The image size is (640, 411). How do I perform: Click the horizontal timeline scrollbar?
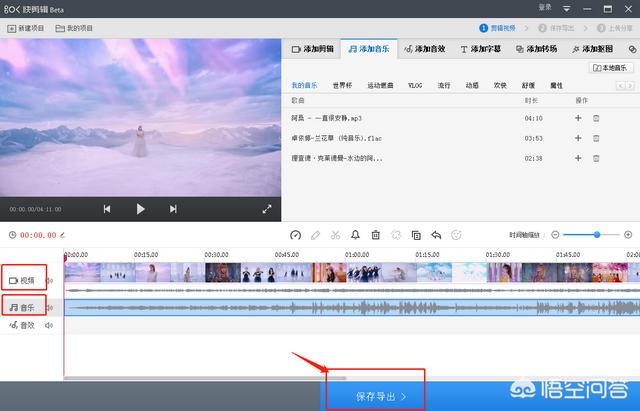coord(205,378)
